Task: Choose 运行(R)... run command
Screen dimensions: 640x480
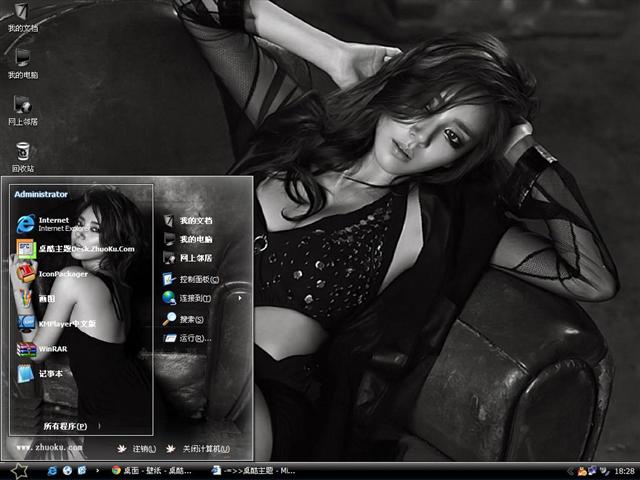Action: click(194, 338)
